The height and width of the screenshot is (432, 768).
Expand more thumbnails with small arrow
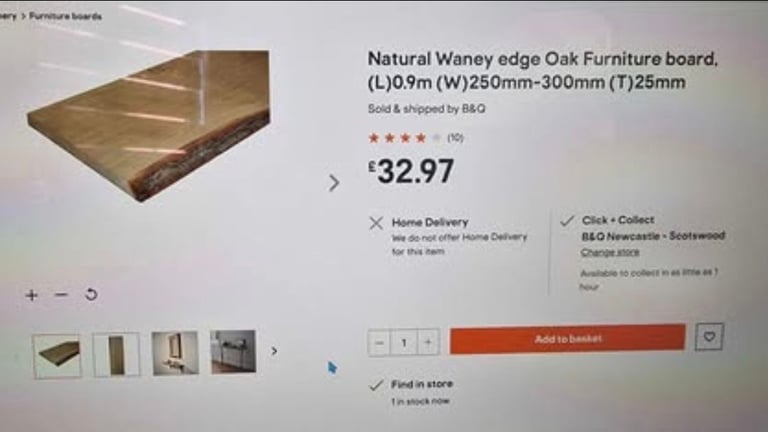point(274,351)
